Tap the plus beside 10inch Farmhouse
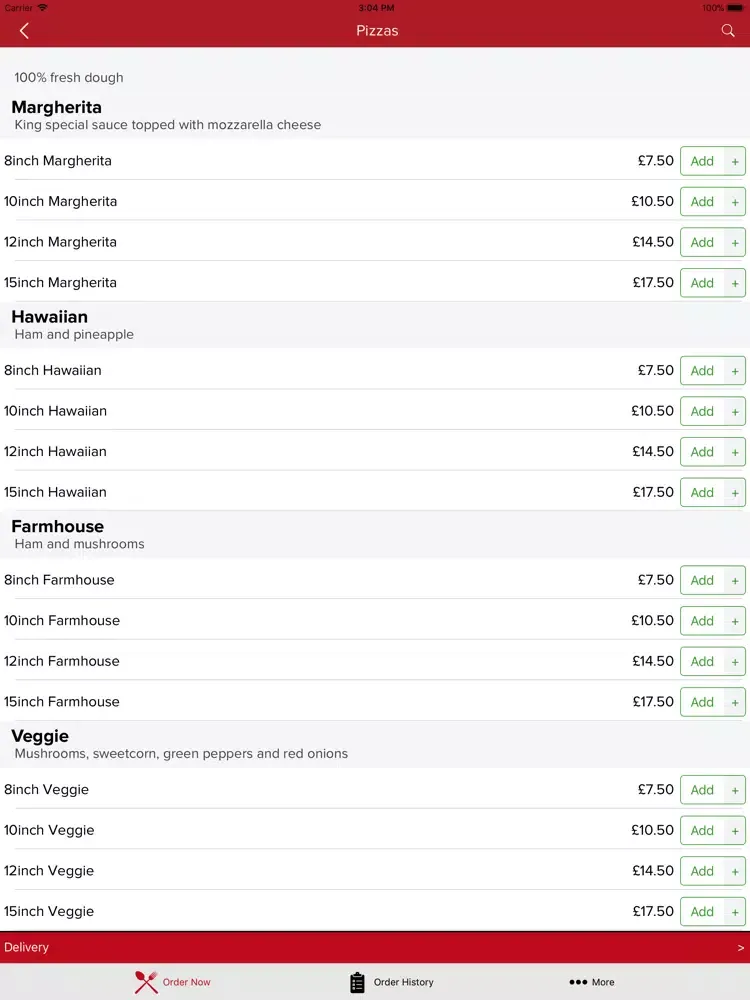Screen dimensions: 750x1000 (x=735, y=621)
